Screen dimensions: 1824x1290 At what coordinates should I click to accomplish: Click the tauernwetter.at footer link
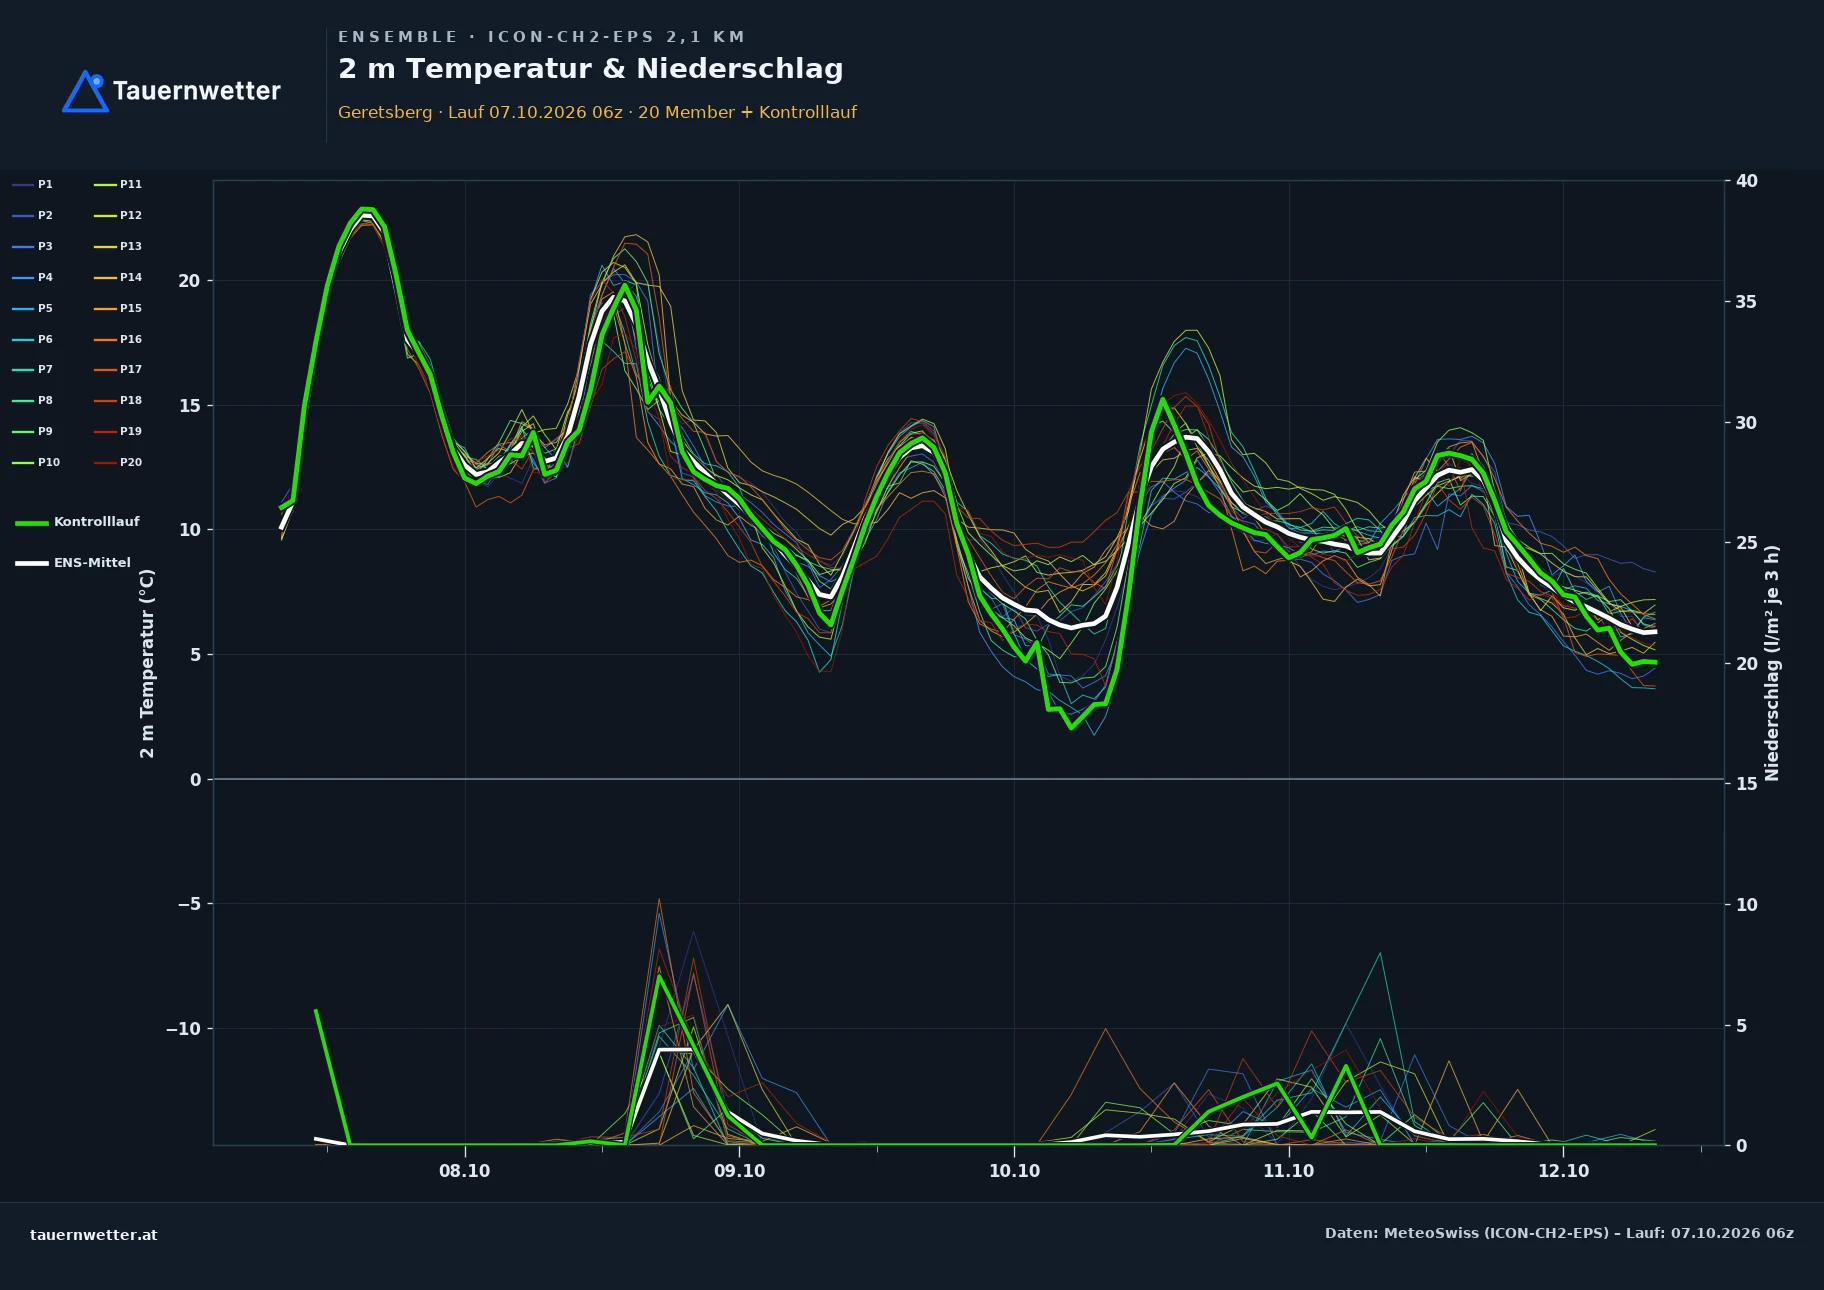[93, 1235]
